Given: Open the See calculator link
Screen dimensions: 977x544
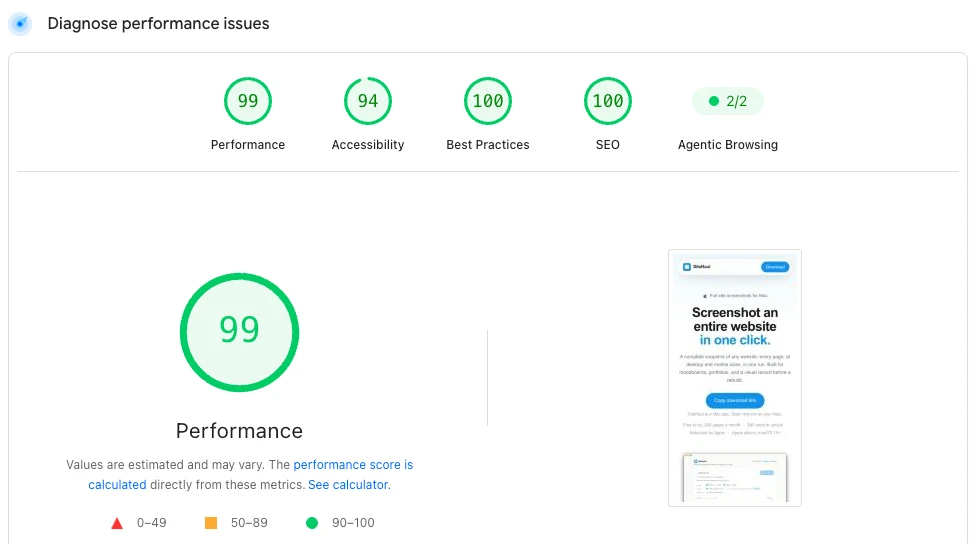Looking at the screenshot, I should [x=348, y=485].
